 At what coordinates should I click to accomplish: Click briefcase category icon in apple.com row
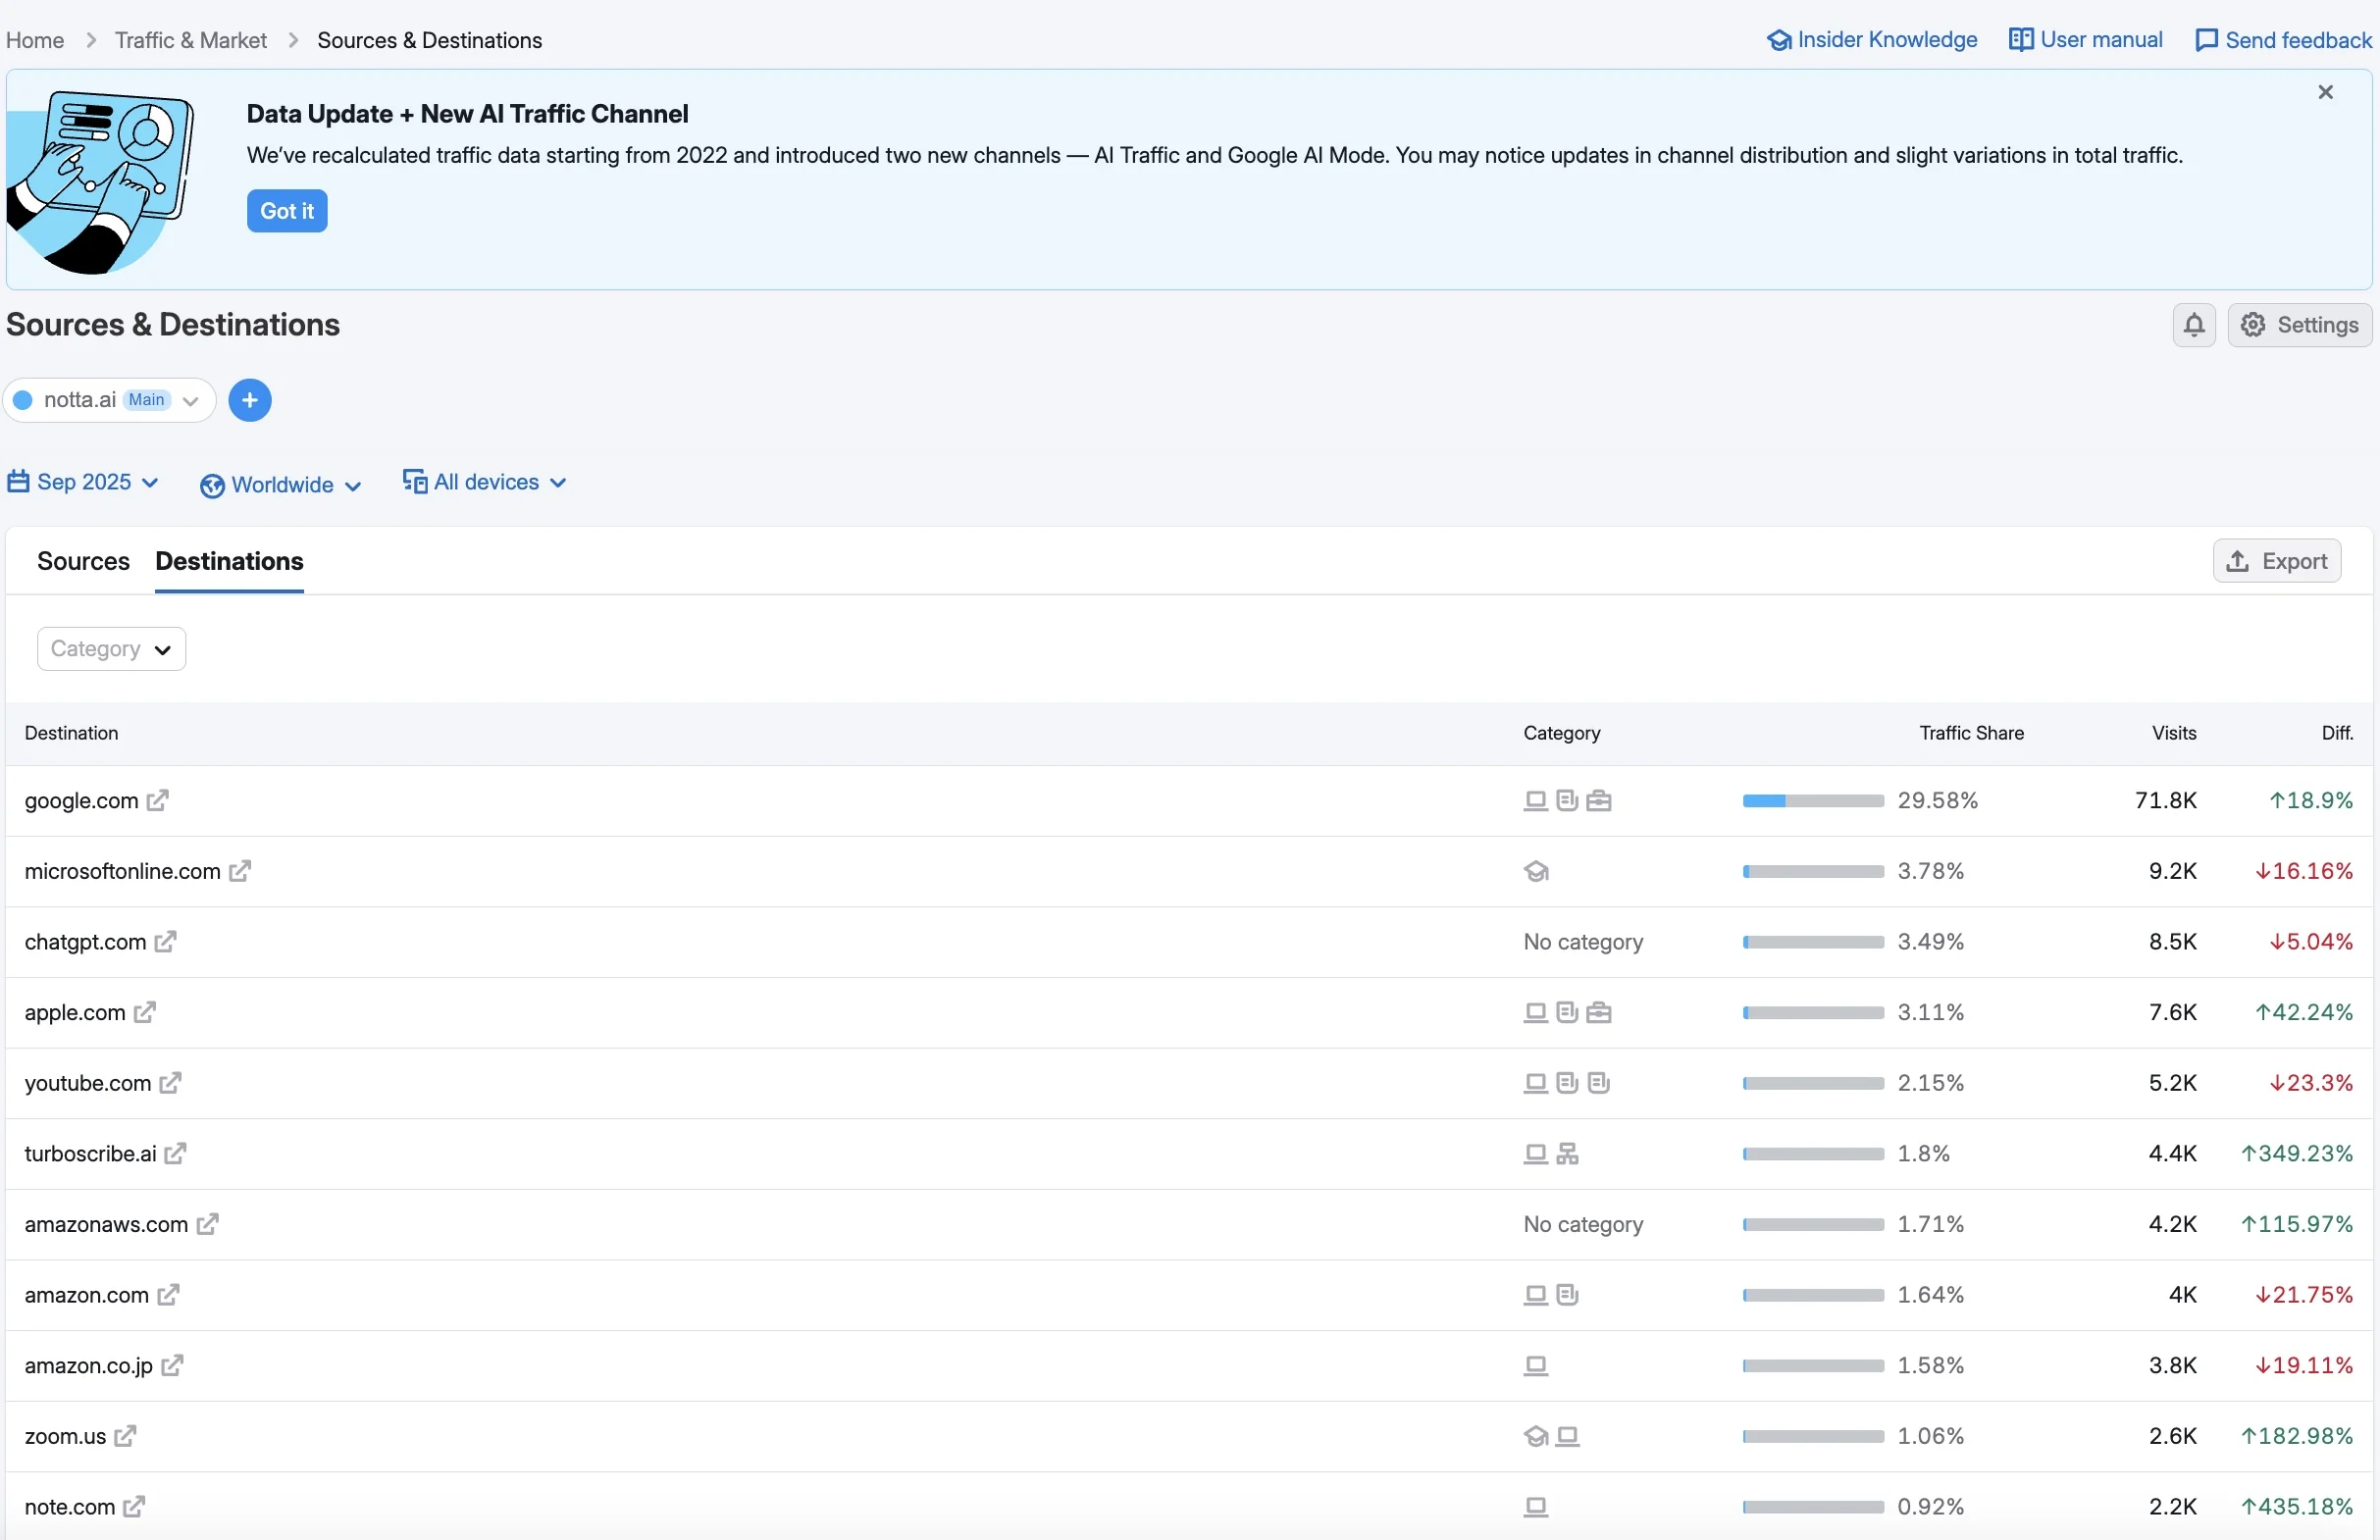coord(1598,1013)
